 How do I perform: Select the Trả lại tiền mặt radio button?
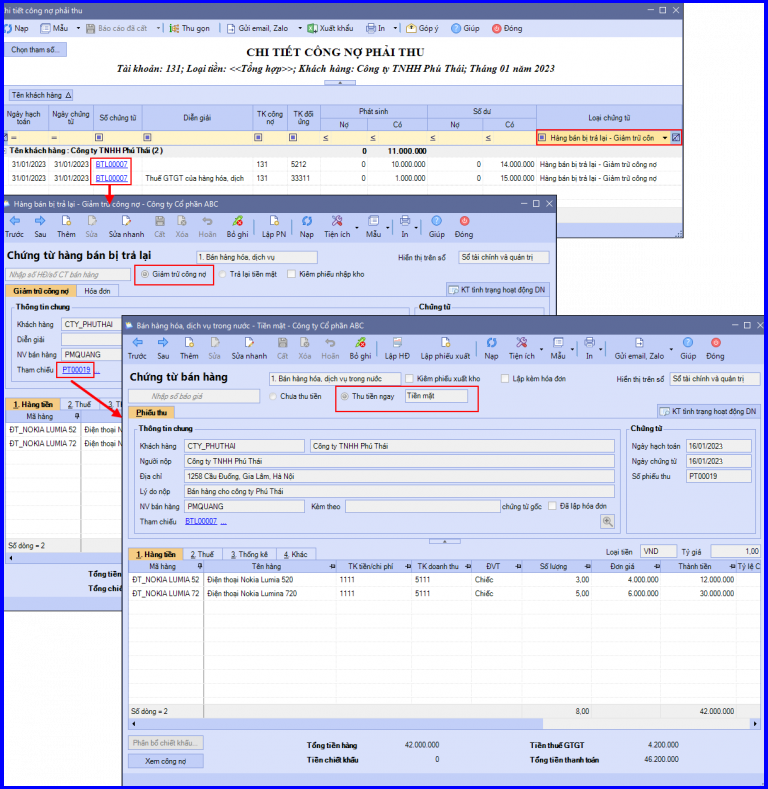pyautogui.click(x=222, y=274)
